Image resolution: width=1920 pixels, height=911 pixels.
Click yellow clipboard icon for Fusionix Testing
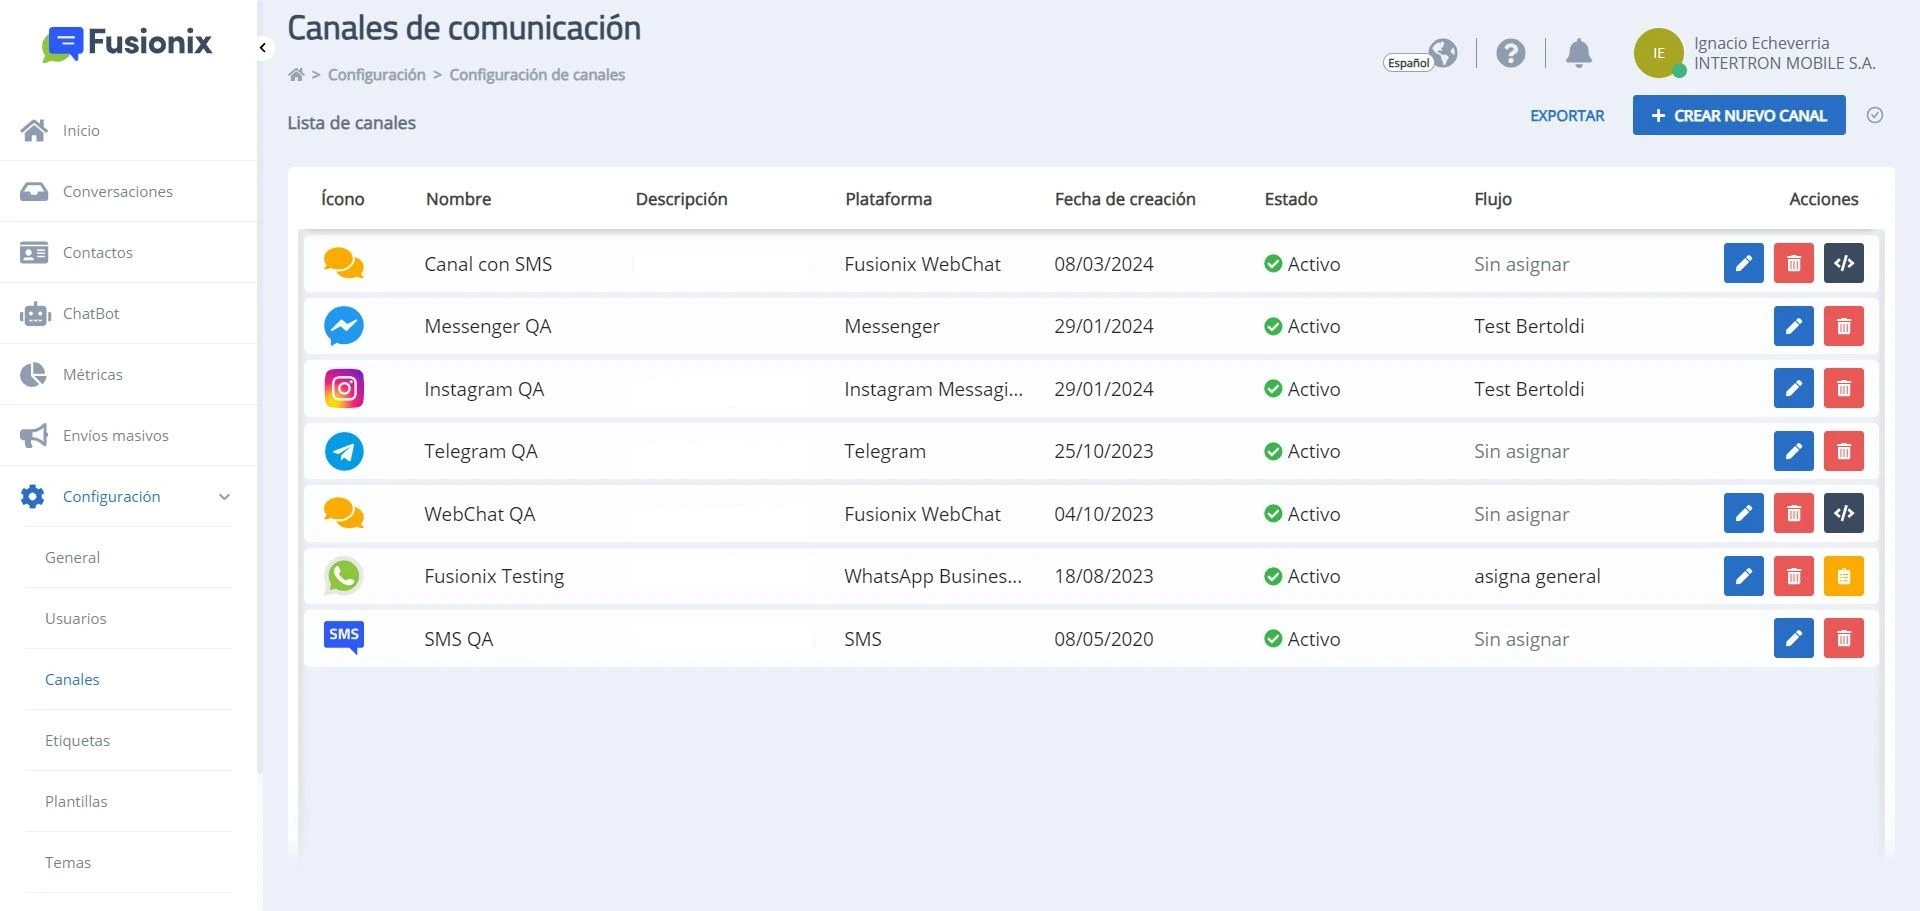1843,576
